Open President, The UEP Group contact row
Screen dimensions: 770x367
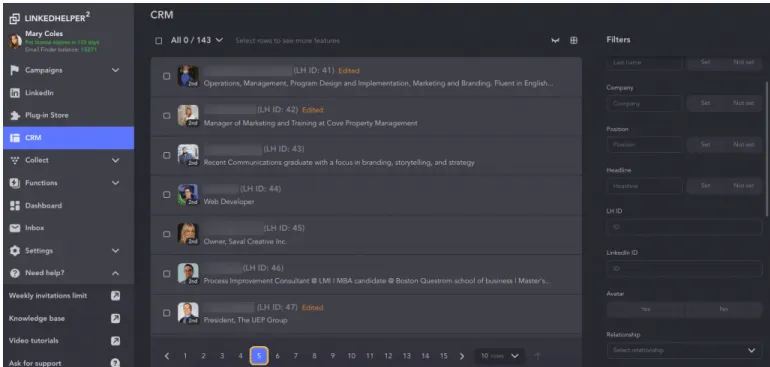366,313
